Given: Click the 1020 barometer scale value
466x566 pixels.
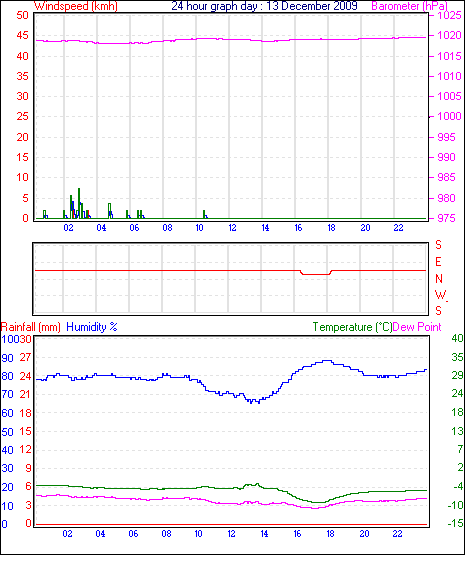Looking at the screenshot, I should click(x=449, y=35).
